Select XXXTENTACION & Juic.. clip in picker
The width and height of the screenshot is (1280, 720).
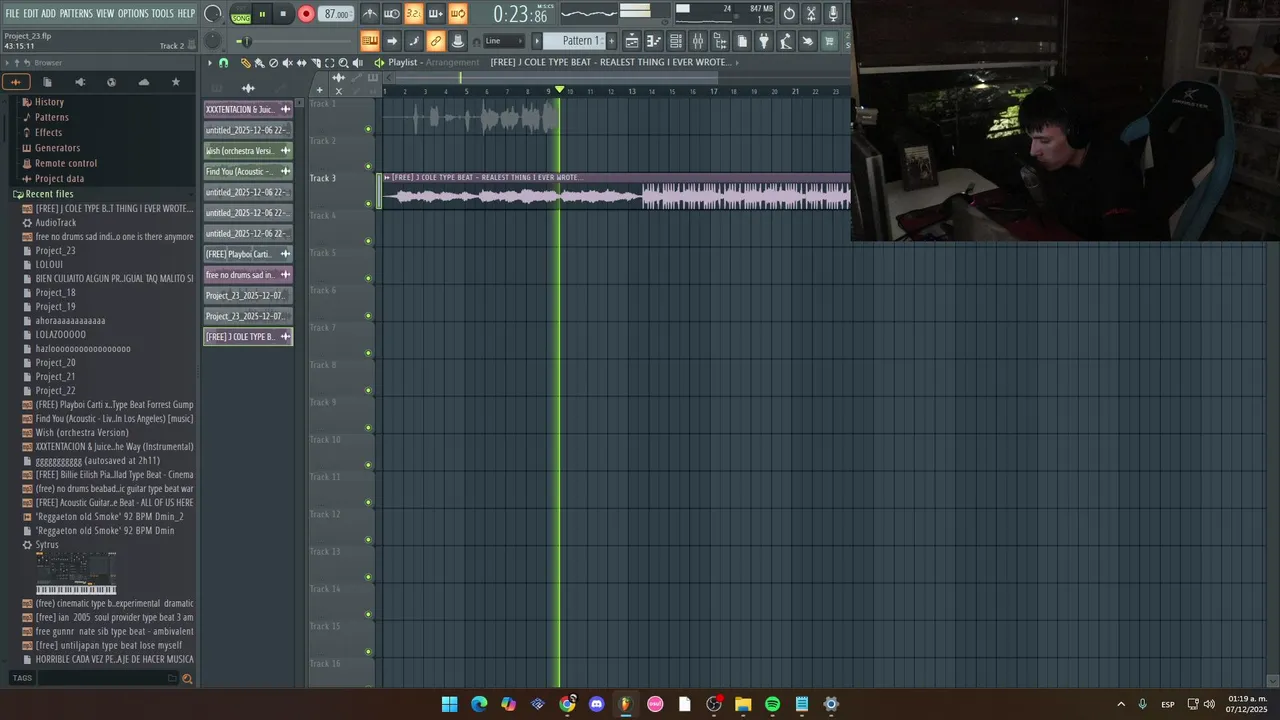[x=248, y=109]
